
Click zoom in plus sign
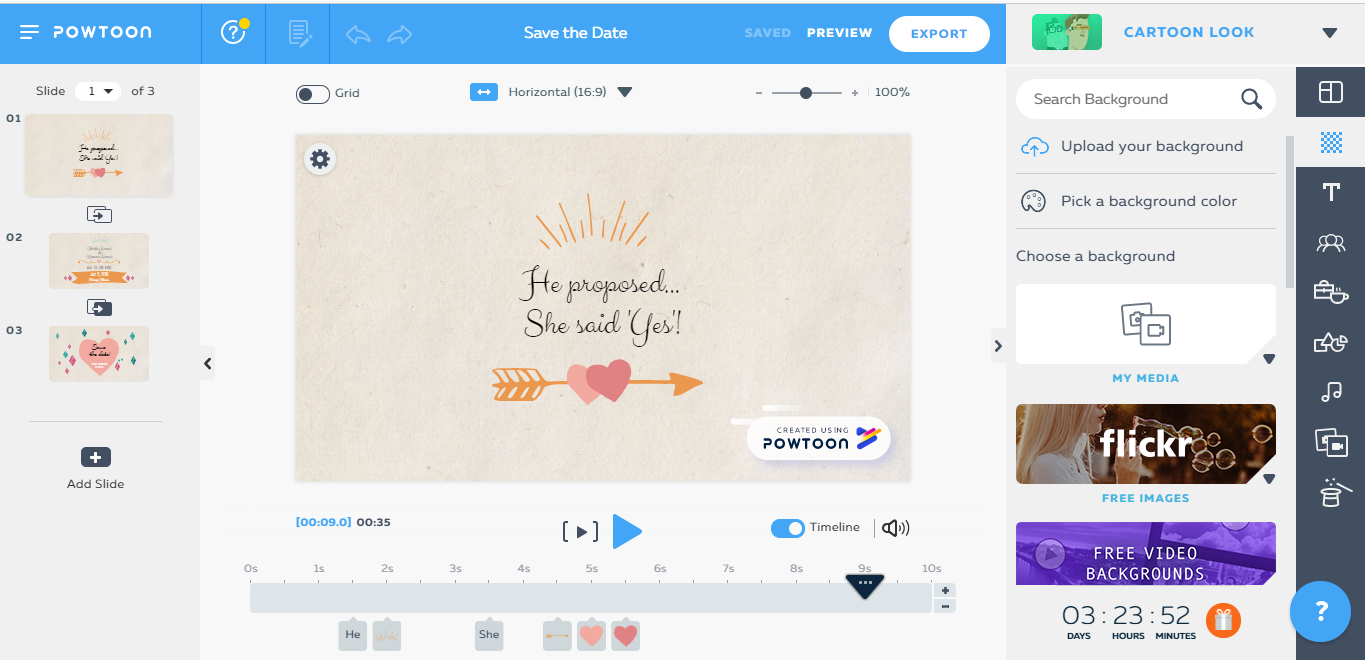[855, 93]
